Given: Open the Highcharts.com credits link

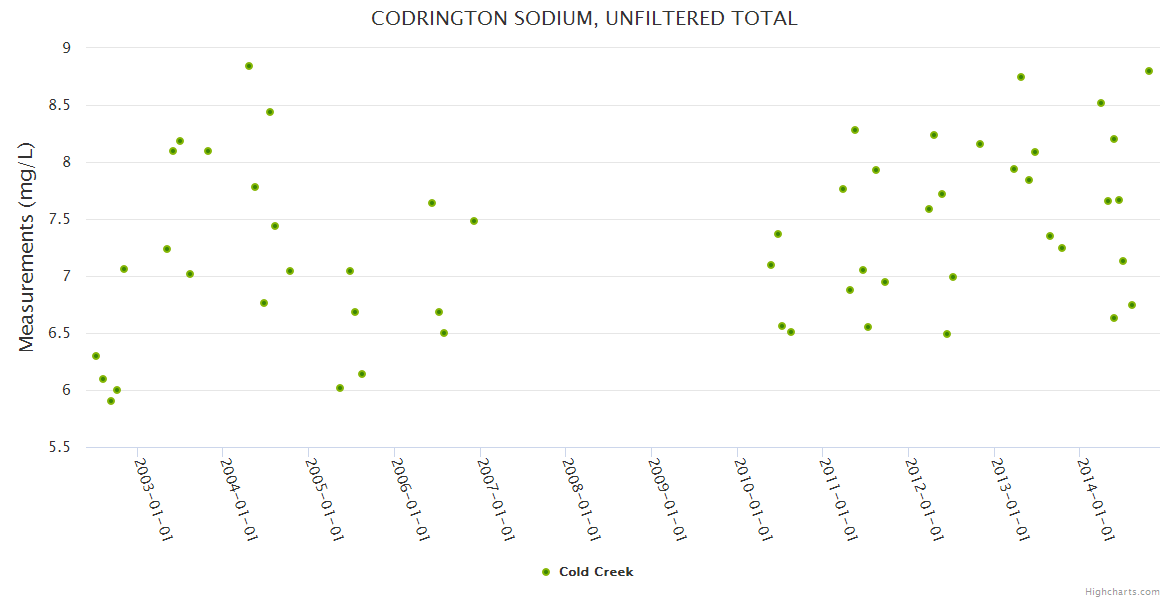Looking at the screenshot, I should click(1122, 591).
